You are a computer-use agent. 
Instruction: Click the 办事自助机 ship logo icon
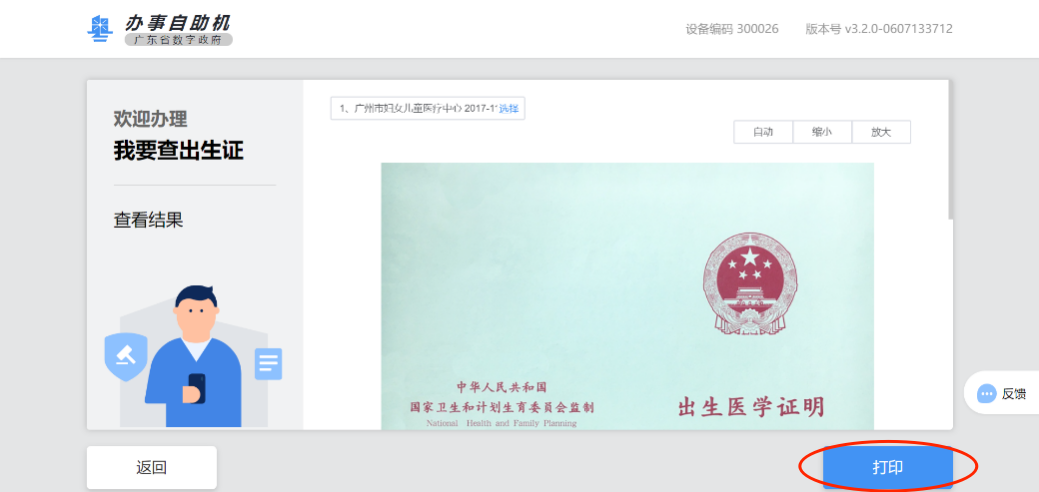coord(100,29)
